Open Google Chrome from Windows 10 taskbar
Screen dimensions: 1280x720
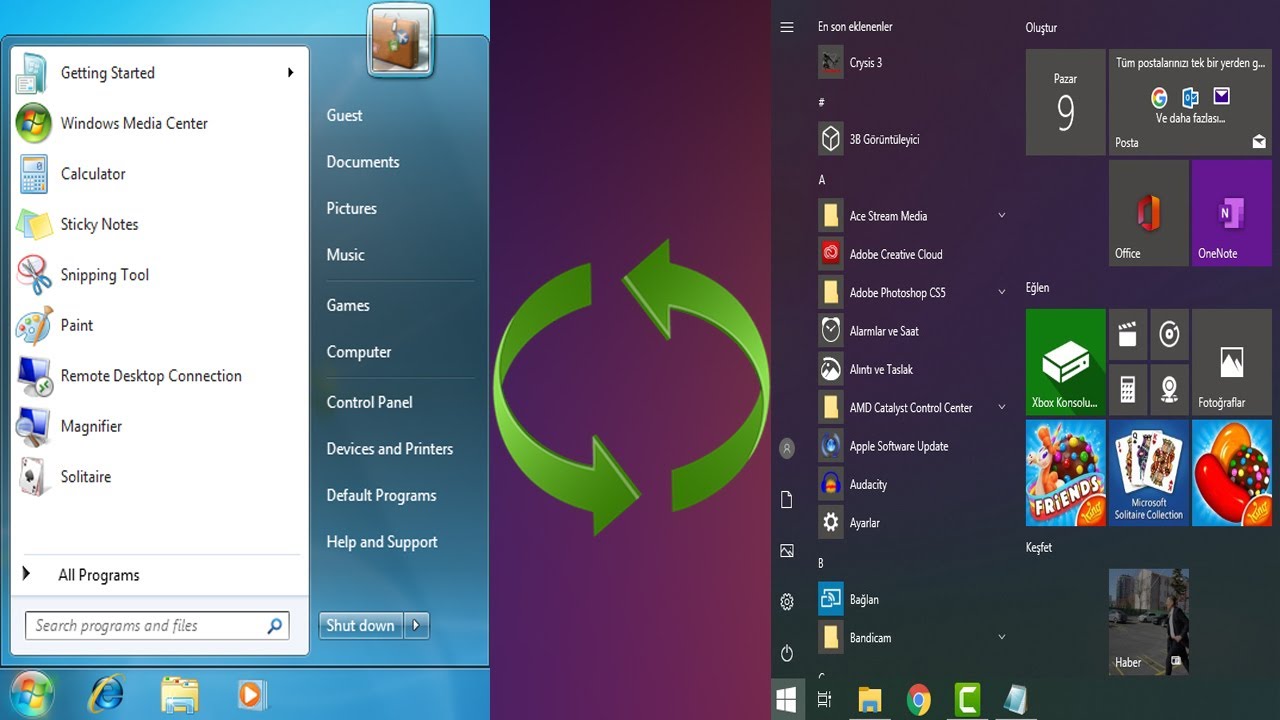(x=918, y=700)
